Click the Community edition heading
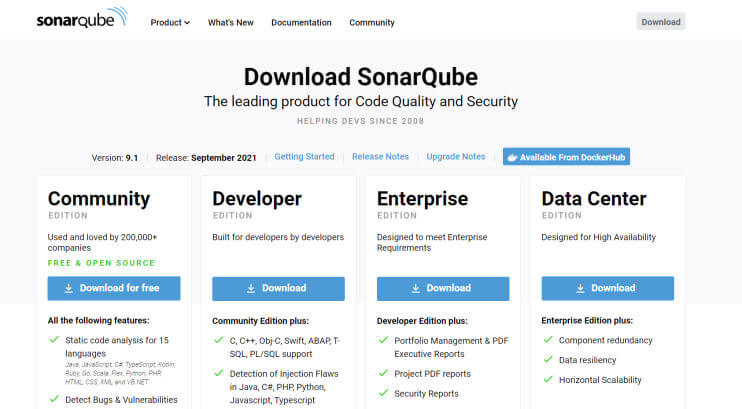The width and height of the screenshot is (742, 409). click(99, 199)
